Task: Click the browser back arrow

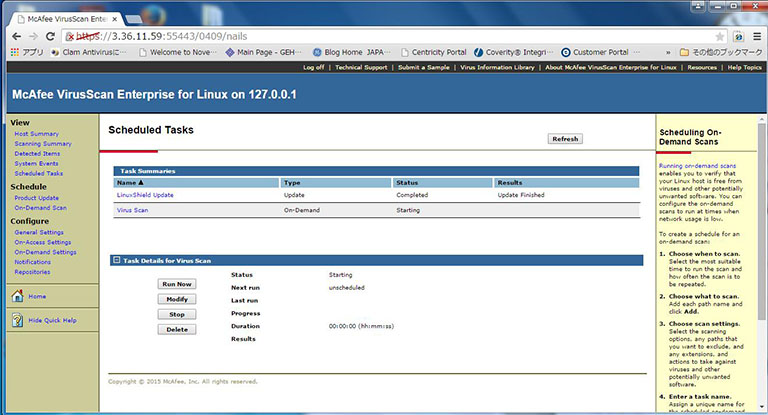Action: tap(17, 34)
